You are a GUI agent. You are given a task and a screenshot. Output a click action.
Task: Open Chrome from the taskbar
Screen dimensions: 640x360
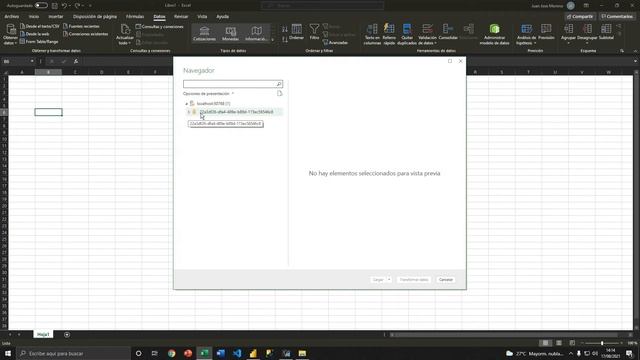pos(171,353)
